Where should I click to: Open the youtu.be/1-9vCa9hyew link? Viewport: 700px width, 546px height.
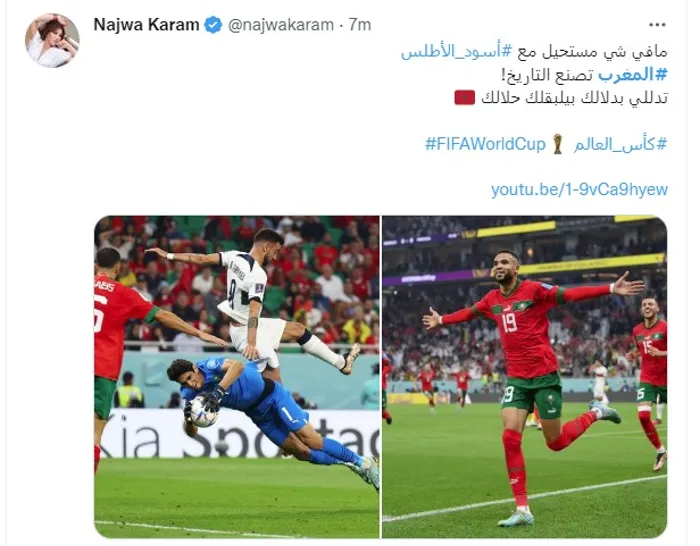(x=579, y=189)
